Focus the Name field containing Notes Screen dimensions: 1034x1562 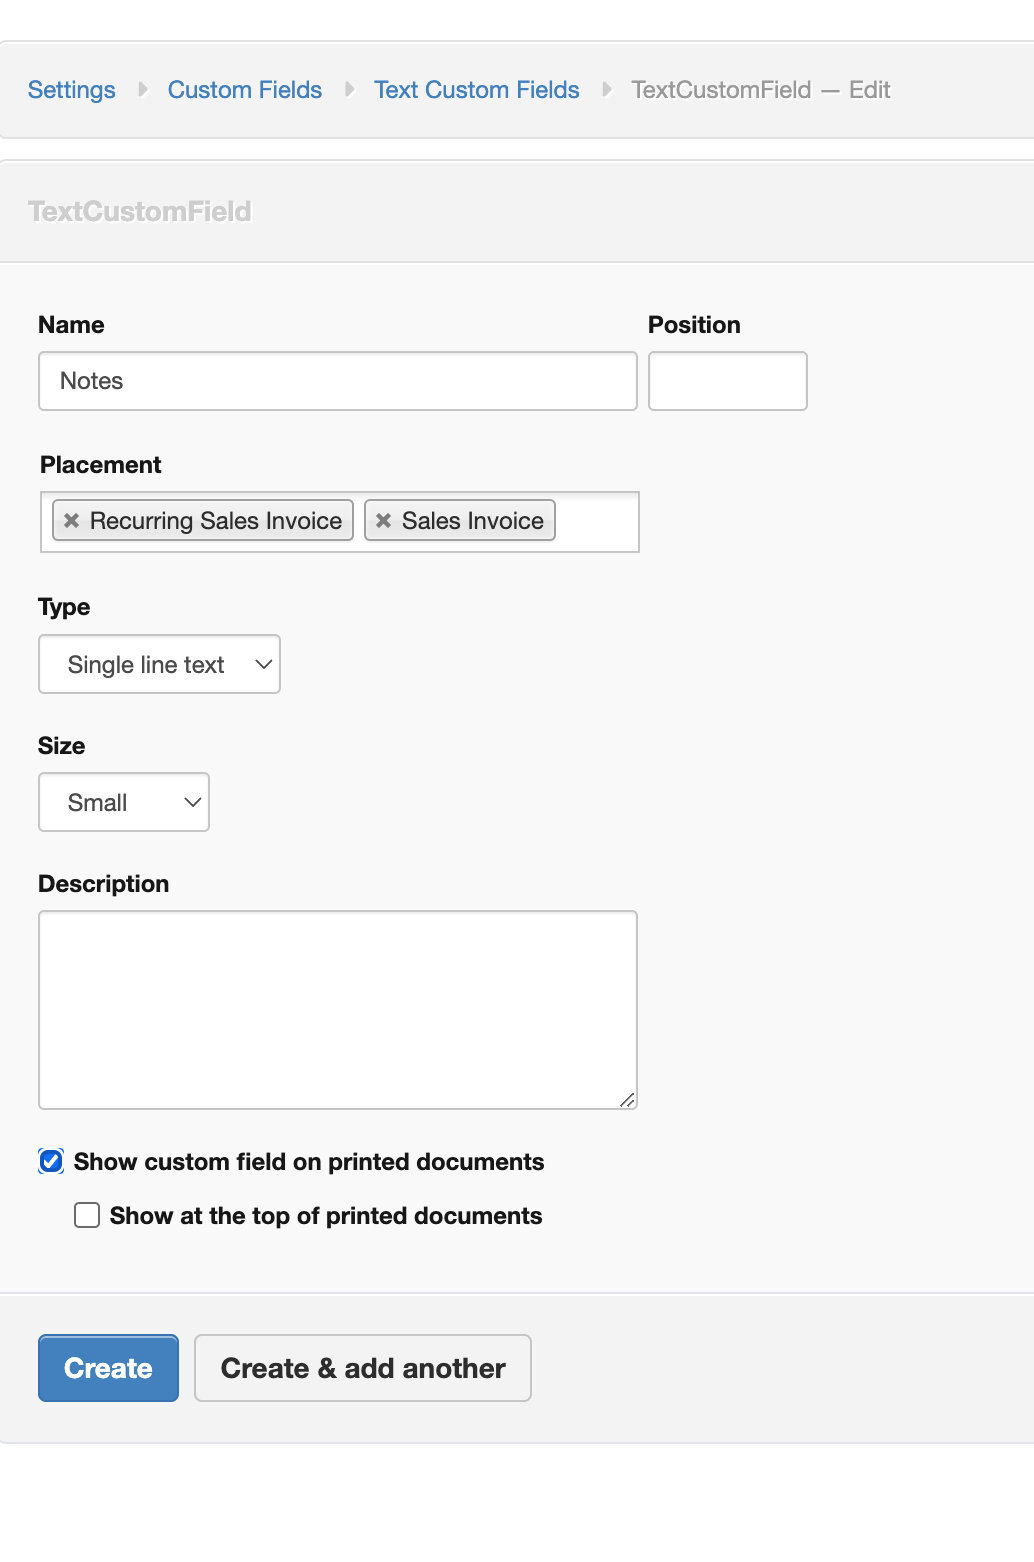[x=338, y=381]
